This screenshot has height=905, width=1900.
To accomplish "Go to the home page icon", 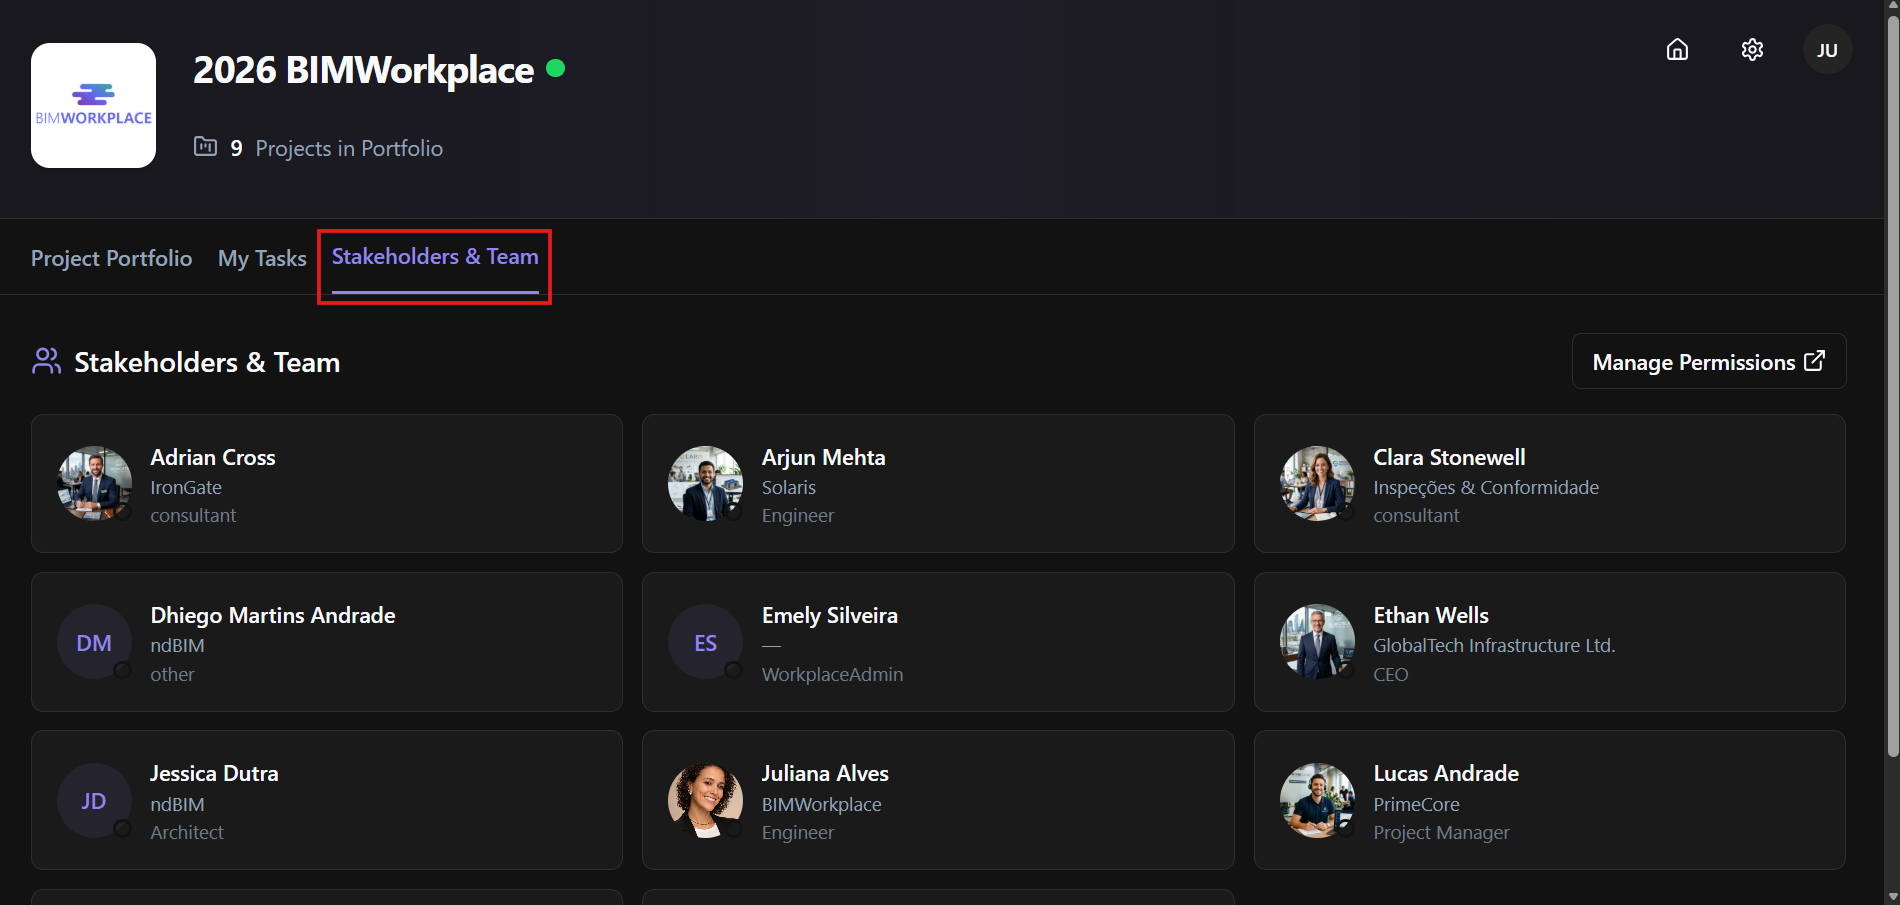I will pyautogui.click(x=1677, y=49).
